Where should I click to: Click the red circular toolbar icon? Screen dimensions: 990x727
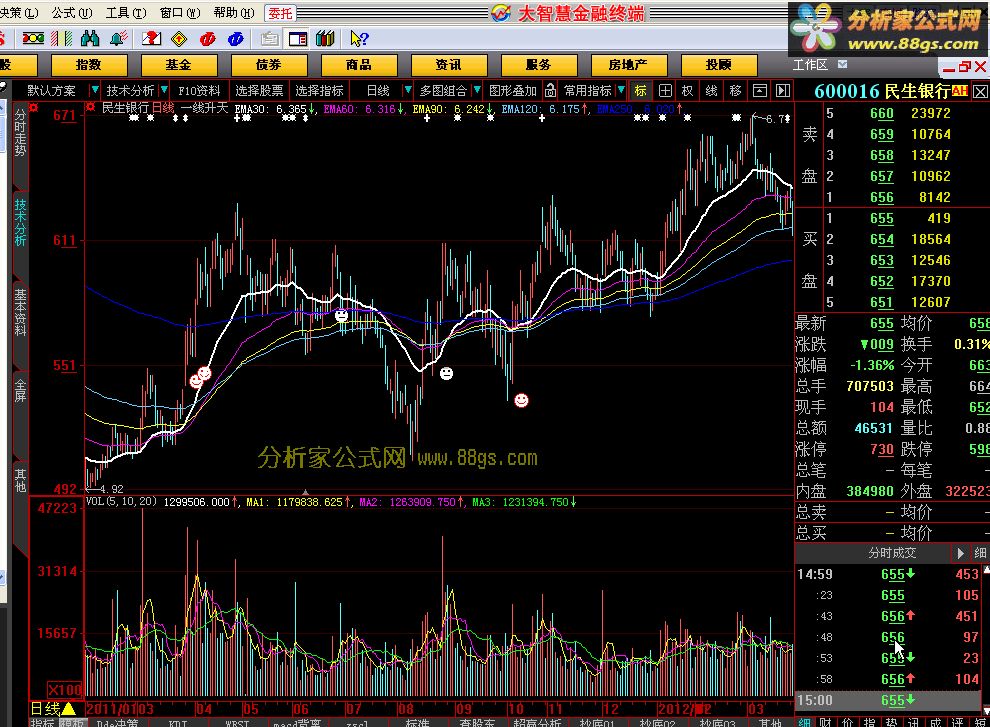(207, 39)
